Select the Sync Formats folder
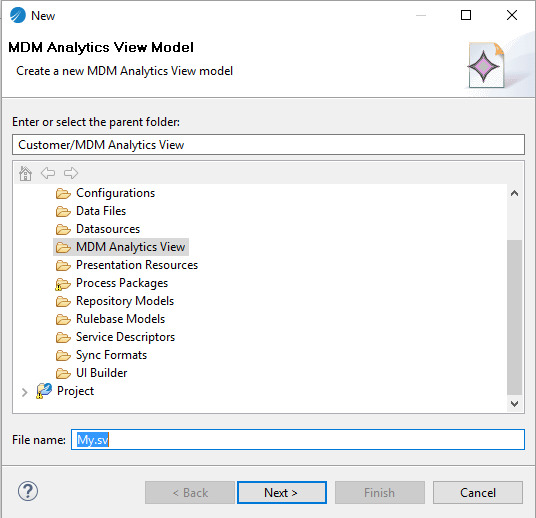 click(111, 355)
